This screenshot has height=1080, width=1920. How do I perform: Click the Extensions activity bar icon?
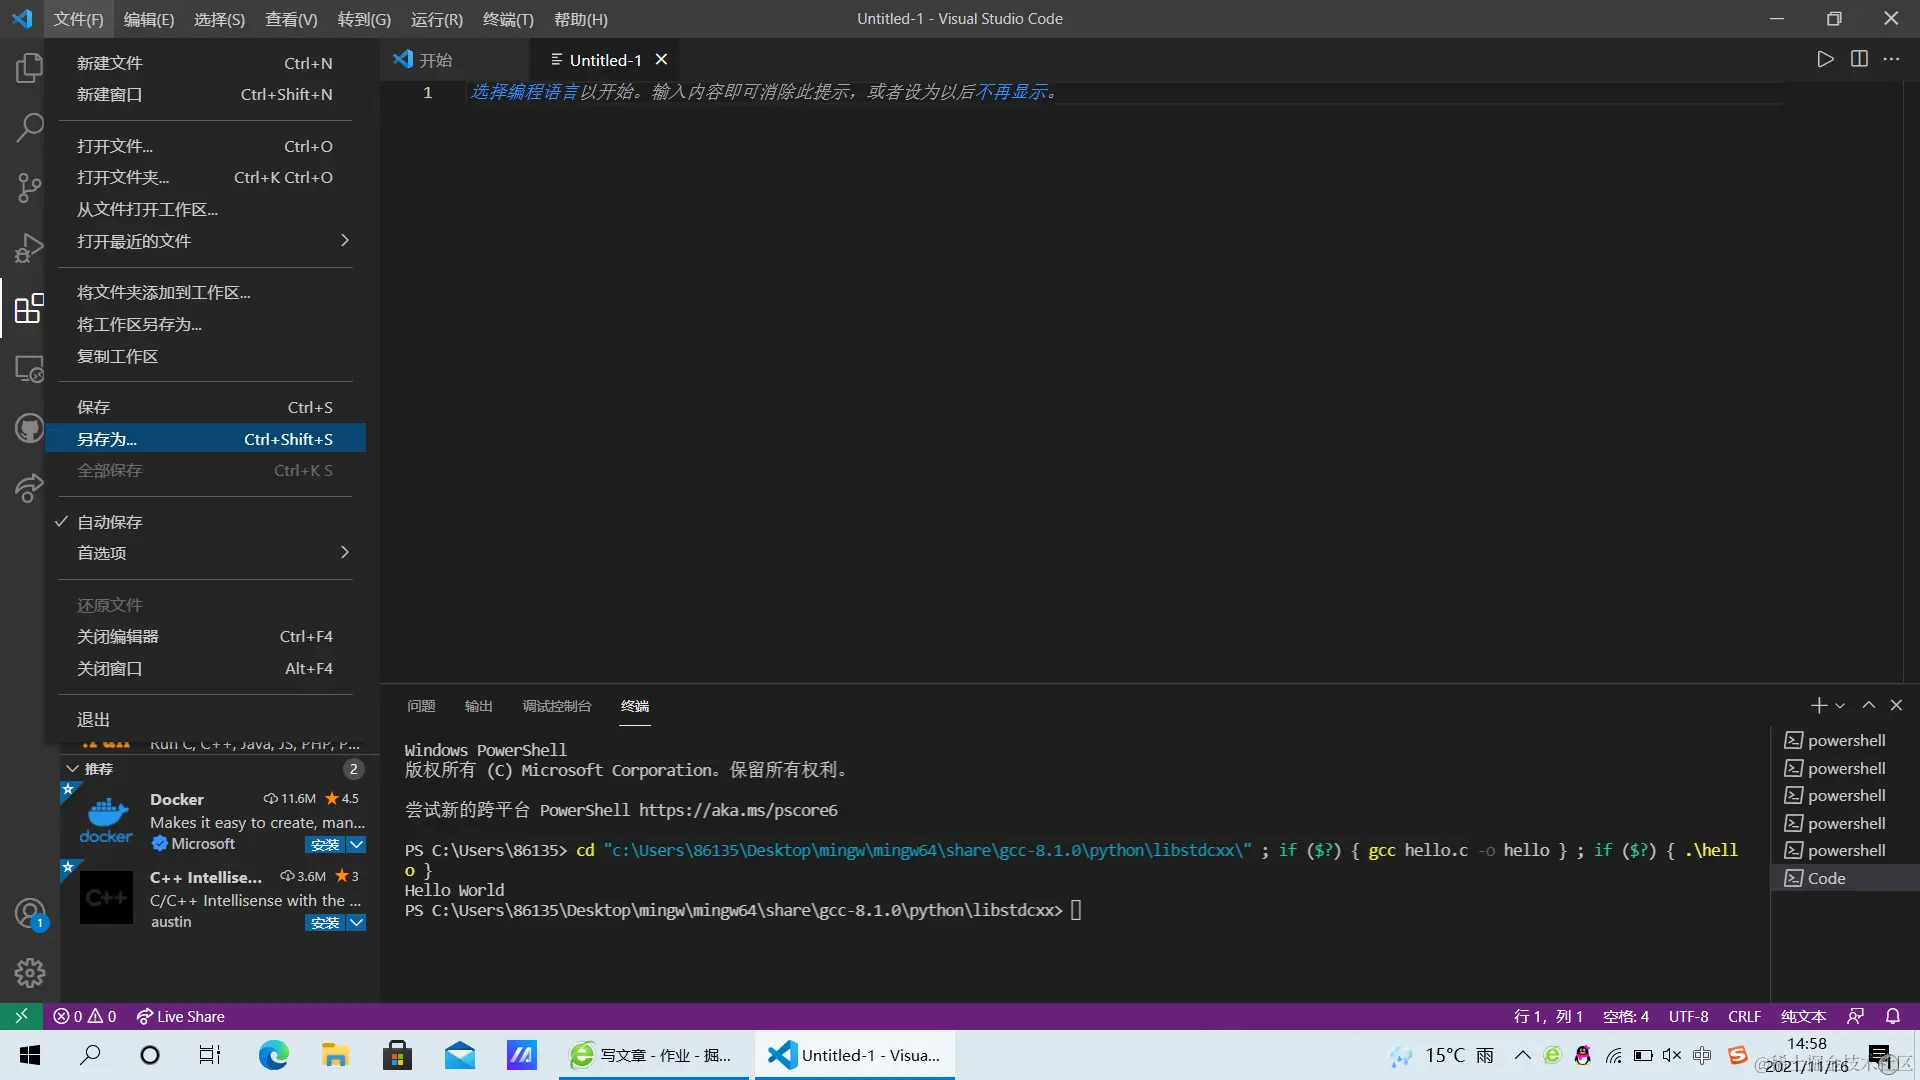click(x=29, y=308)
